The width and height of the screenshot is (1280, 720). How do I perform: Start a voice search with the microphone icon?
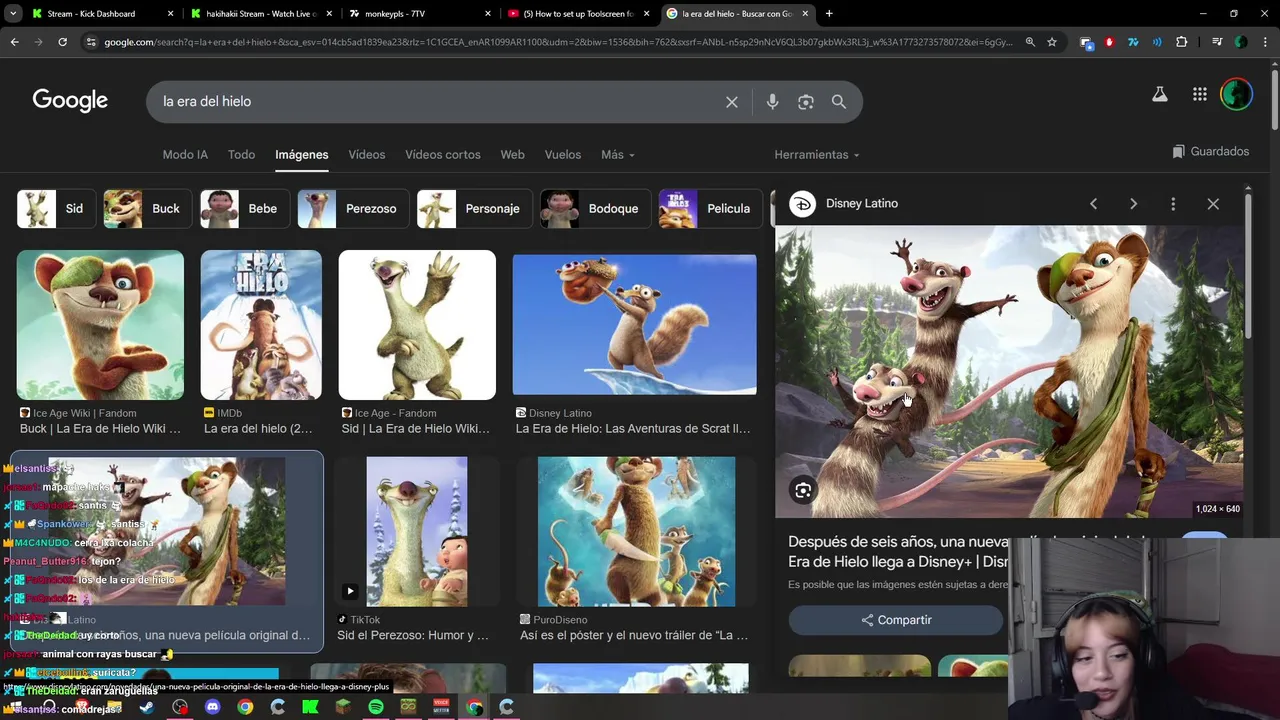pyautogui.click(x=772, y=102)
